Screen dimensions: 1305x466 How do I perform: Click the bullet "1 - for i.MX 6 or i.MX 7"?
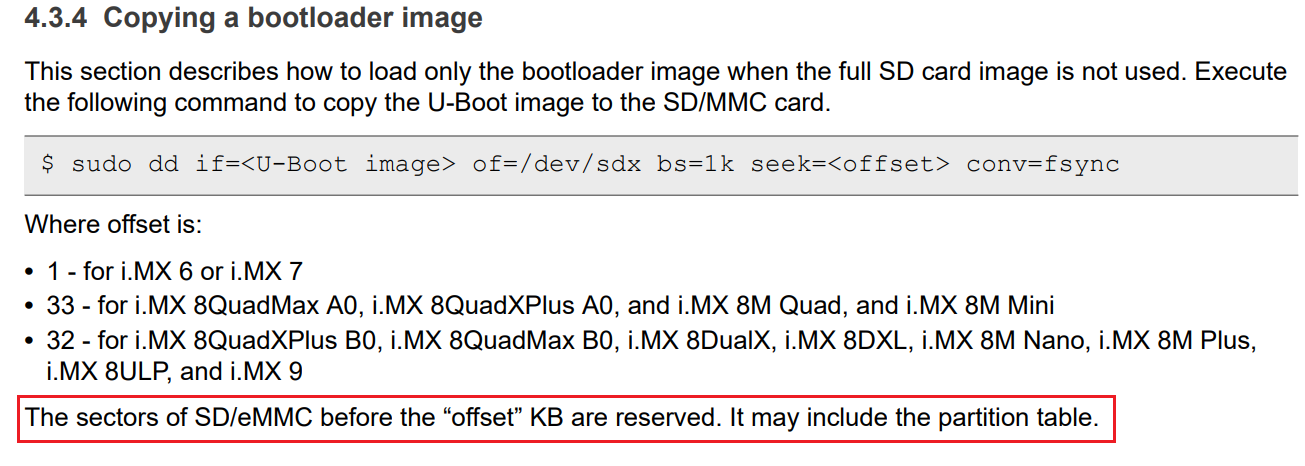(174, 270)
